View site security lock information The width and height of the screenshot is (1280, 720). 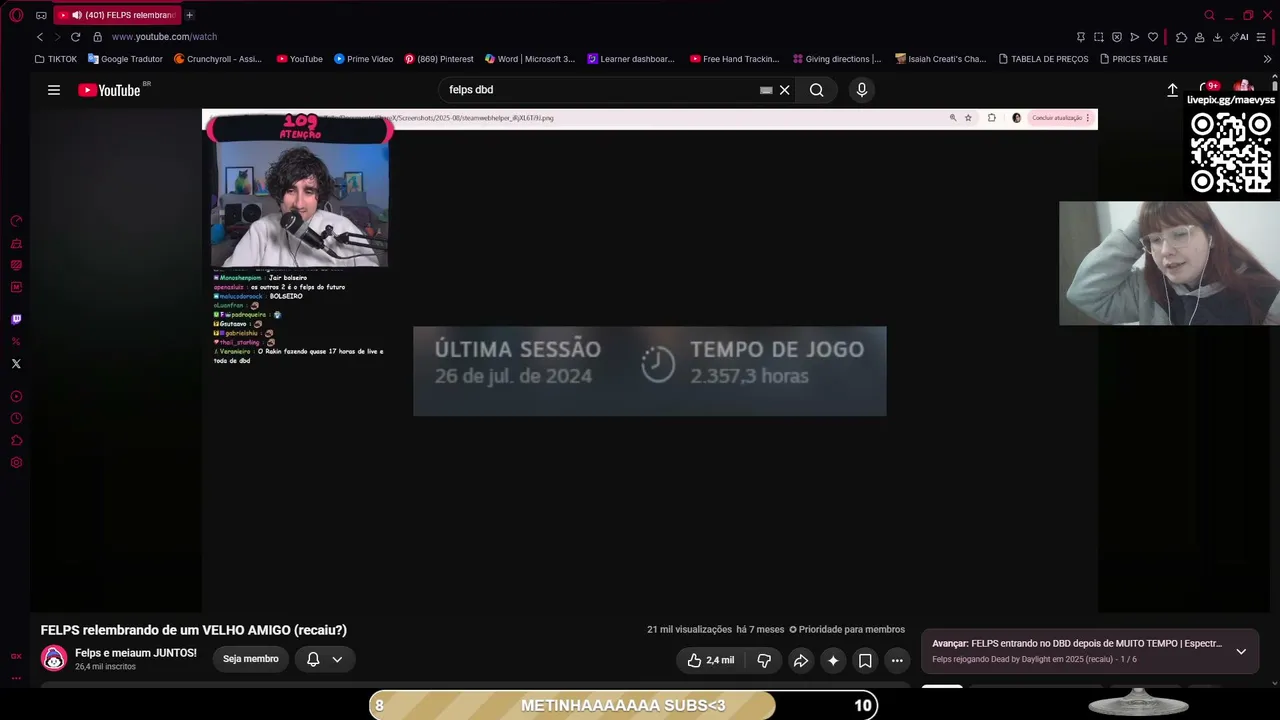[97, 37]
